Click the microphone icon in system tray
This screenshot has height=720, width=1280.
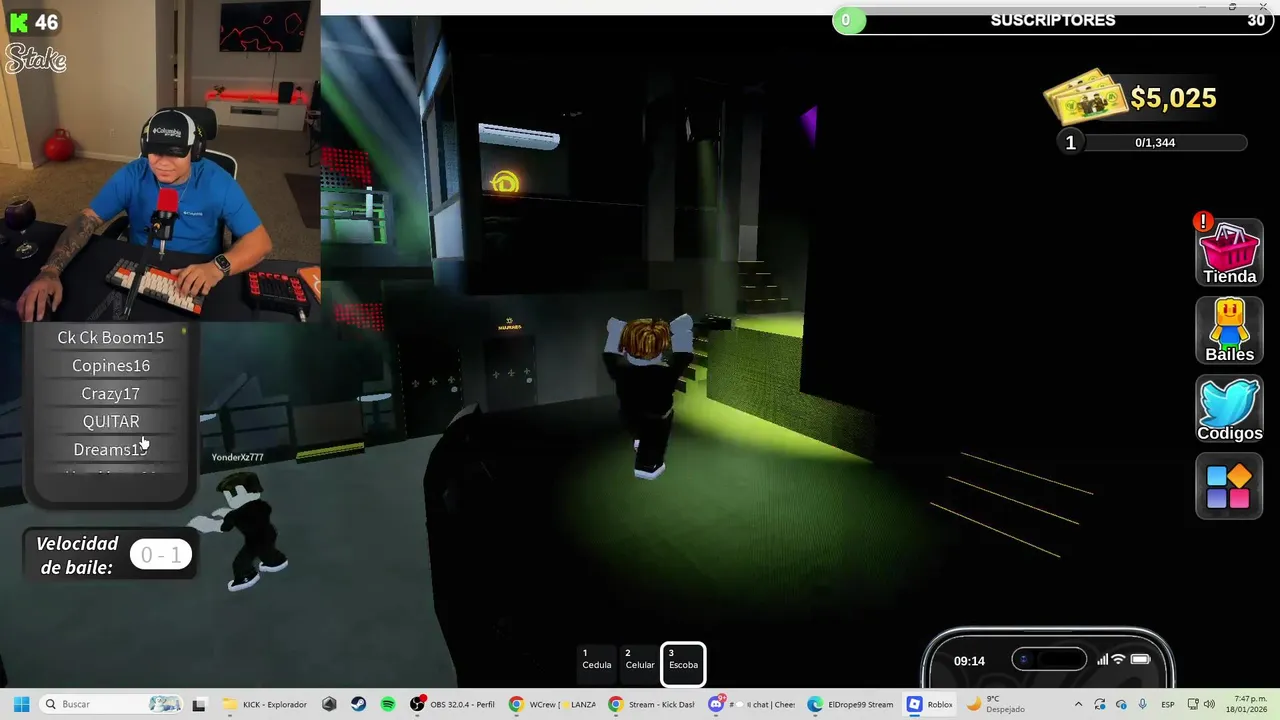(1142, 704)
